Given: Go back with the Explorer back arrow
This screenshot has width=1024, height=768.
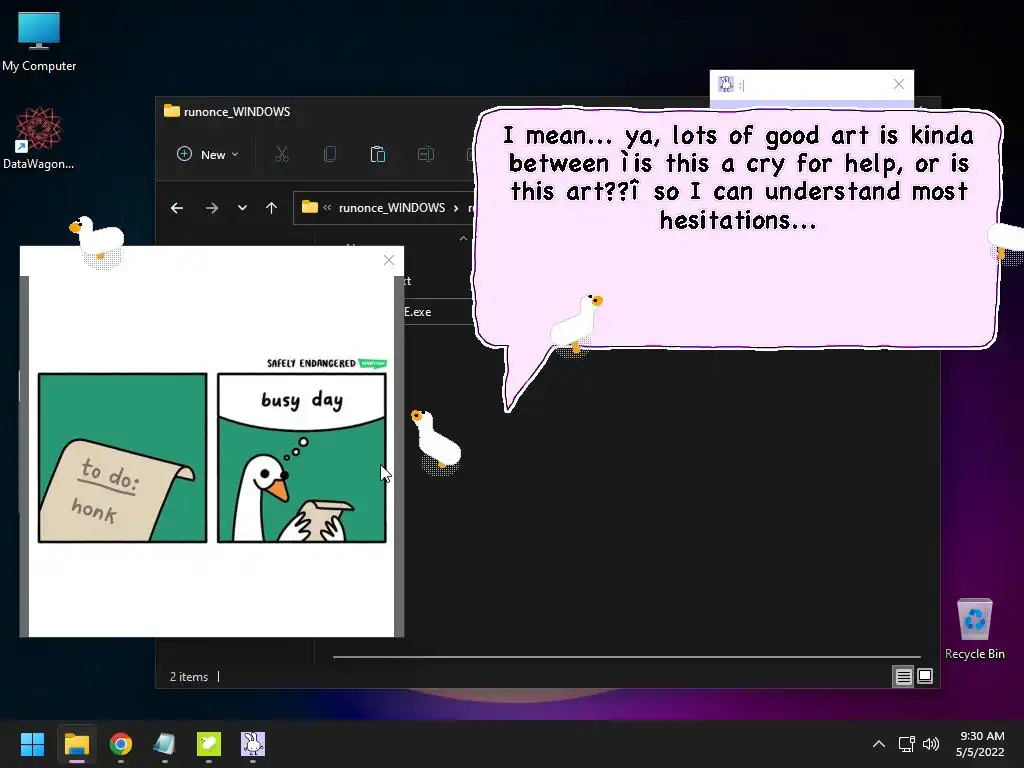Looking at the screenshot, I should coord(177,208).
